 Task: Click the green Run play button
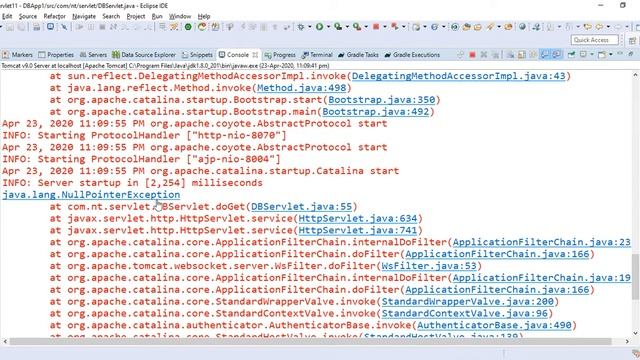coord(319,27)
